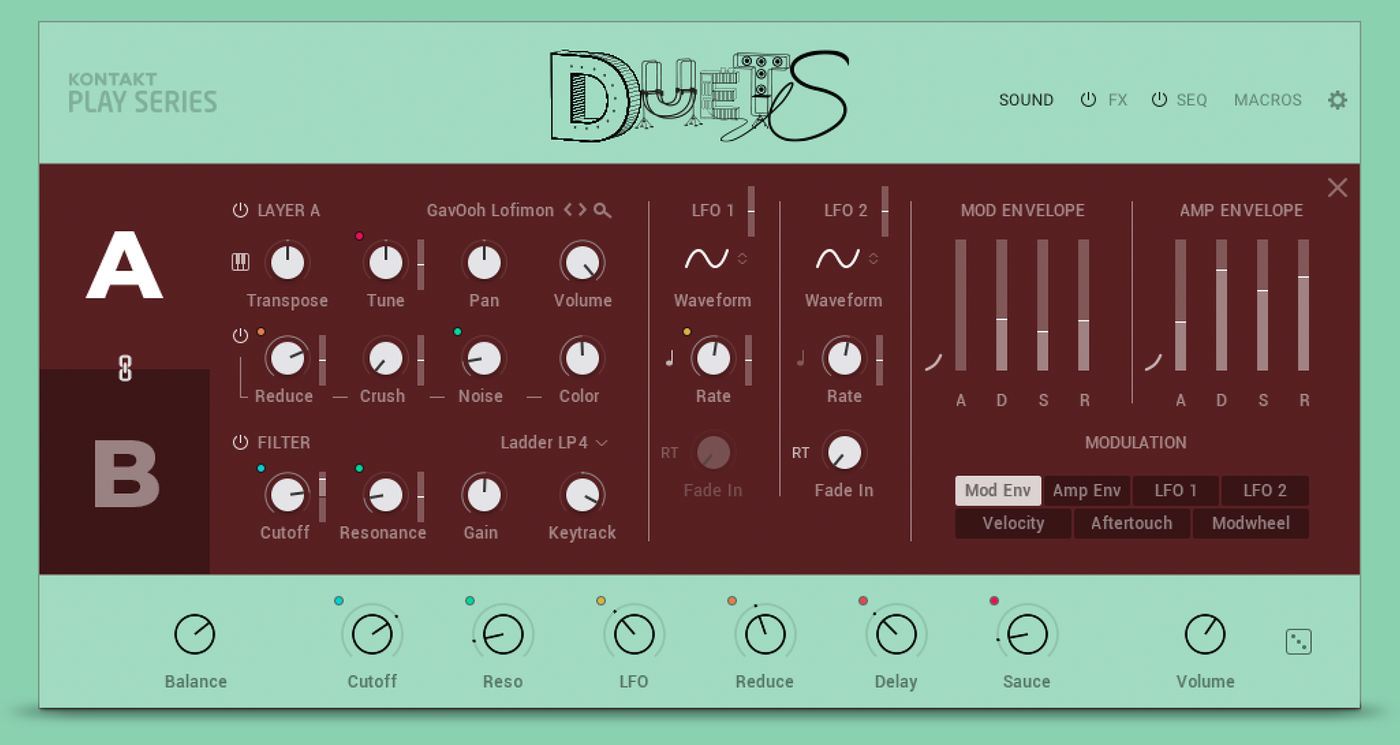Toggle the FX power icon

pyautogui.click(x=1088, y=100)
